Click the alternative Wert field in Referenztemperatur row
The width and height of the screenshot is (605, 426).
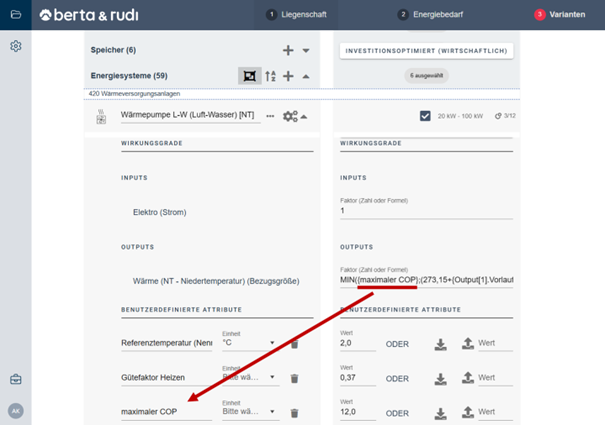(x=495, y=343)
